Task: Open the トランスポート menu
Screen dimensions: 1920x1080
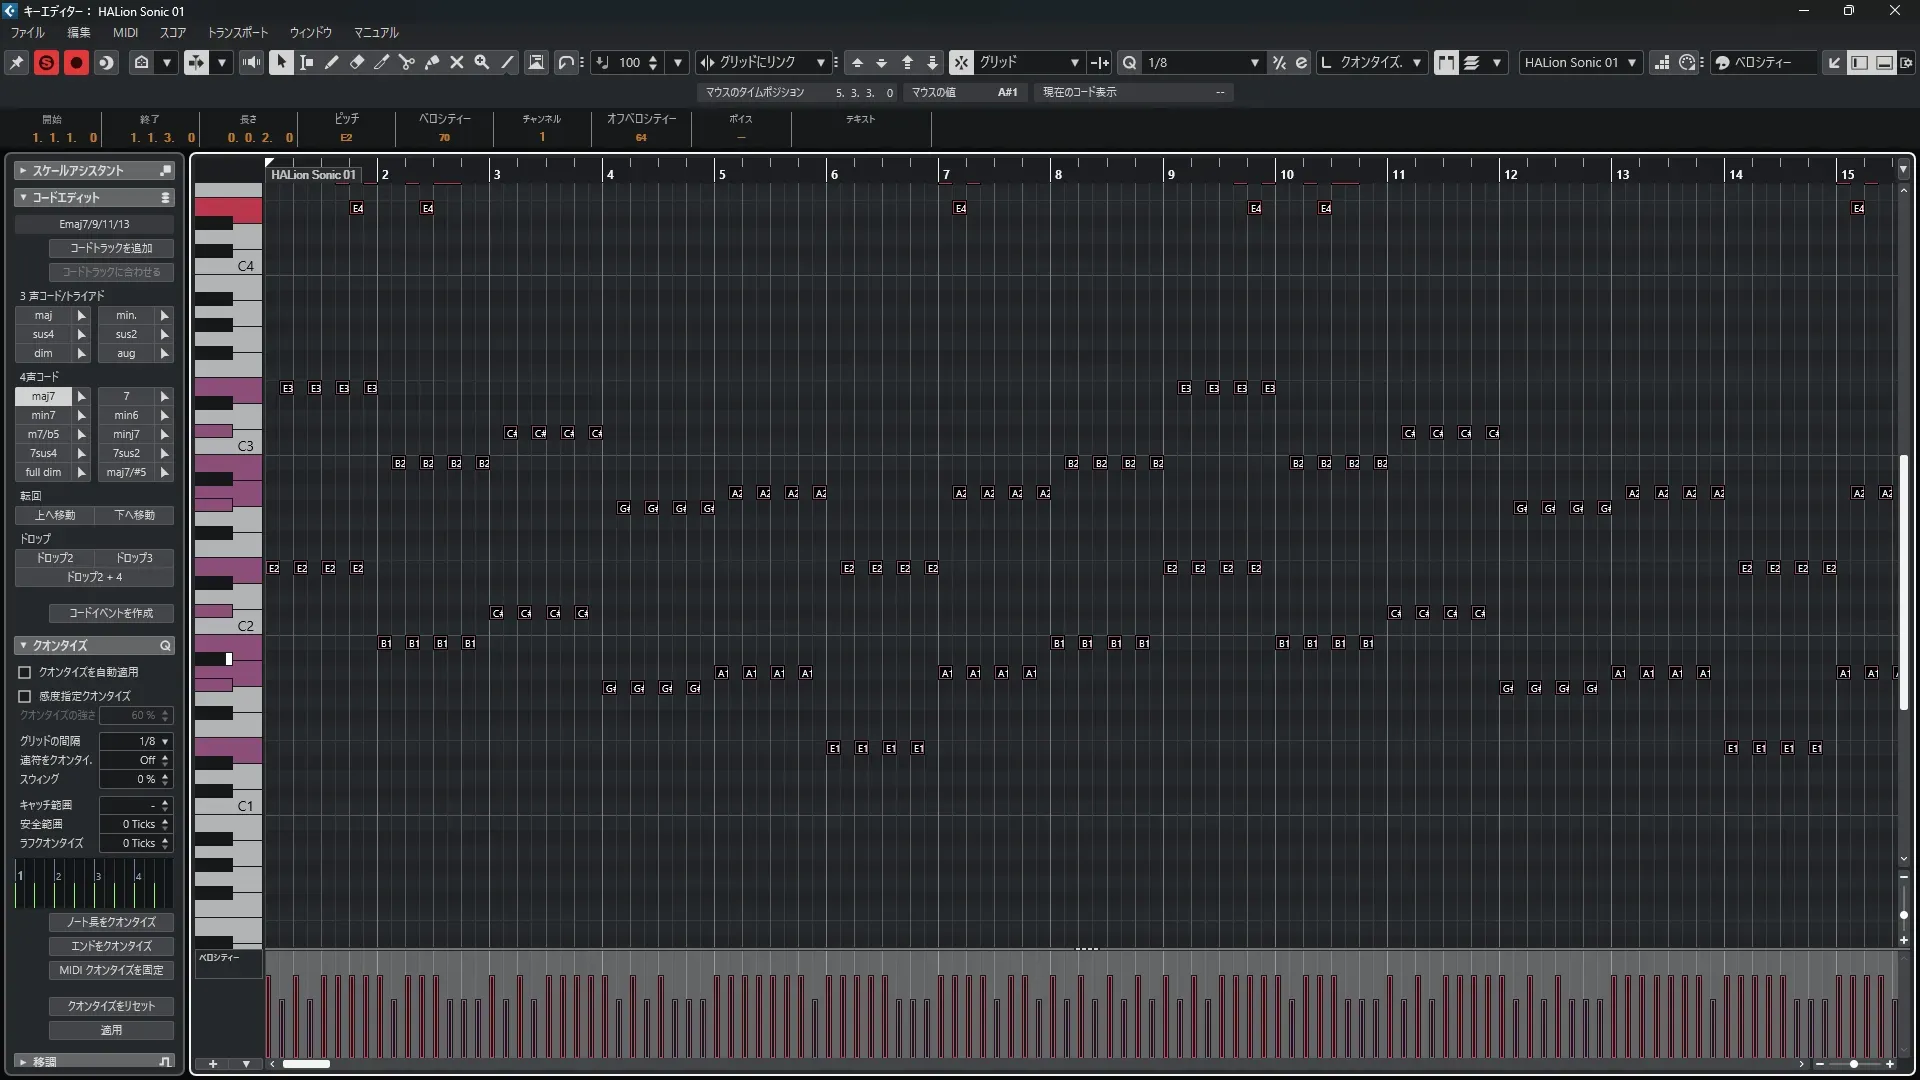Action: pyautogui.click(x=237, y=33)
